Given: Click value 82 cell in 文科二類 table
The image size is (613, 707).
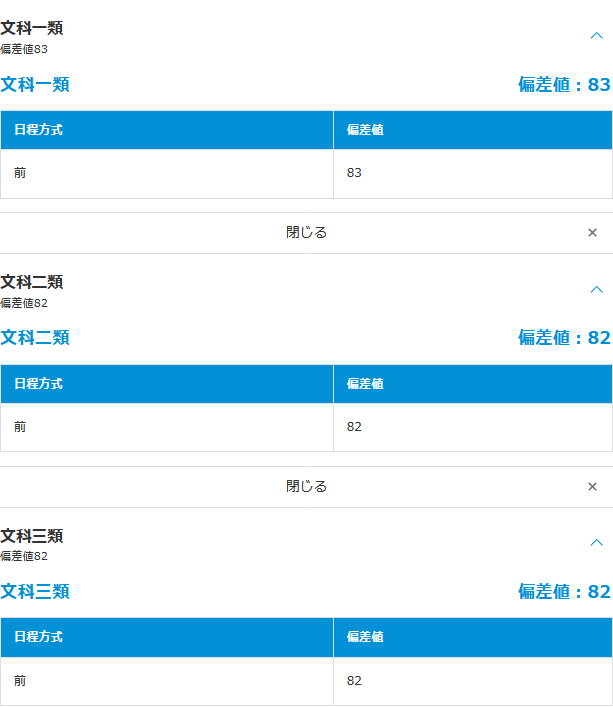Looking at the screenshot, I should pos(354,427).
